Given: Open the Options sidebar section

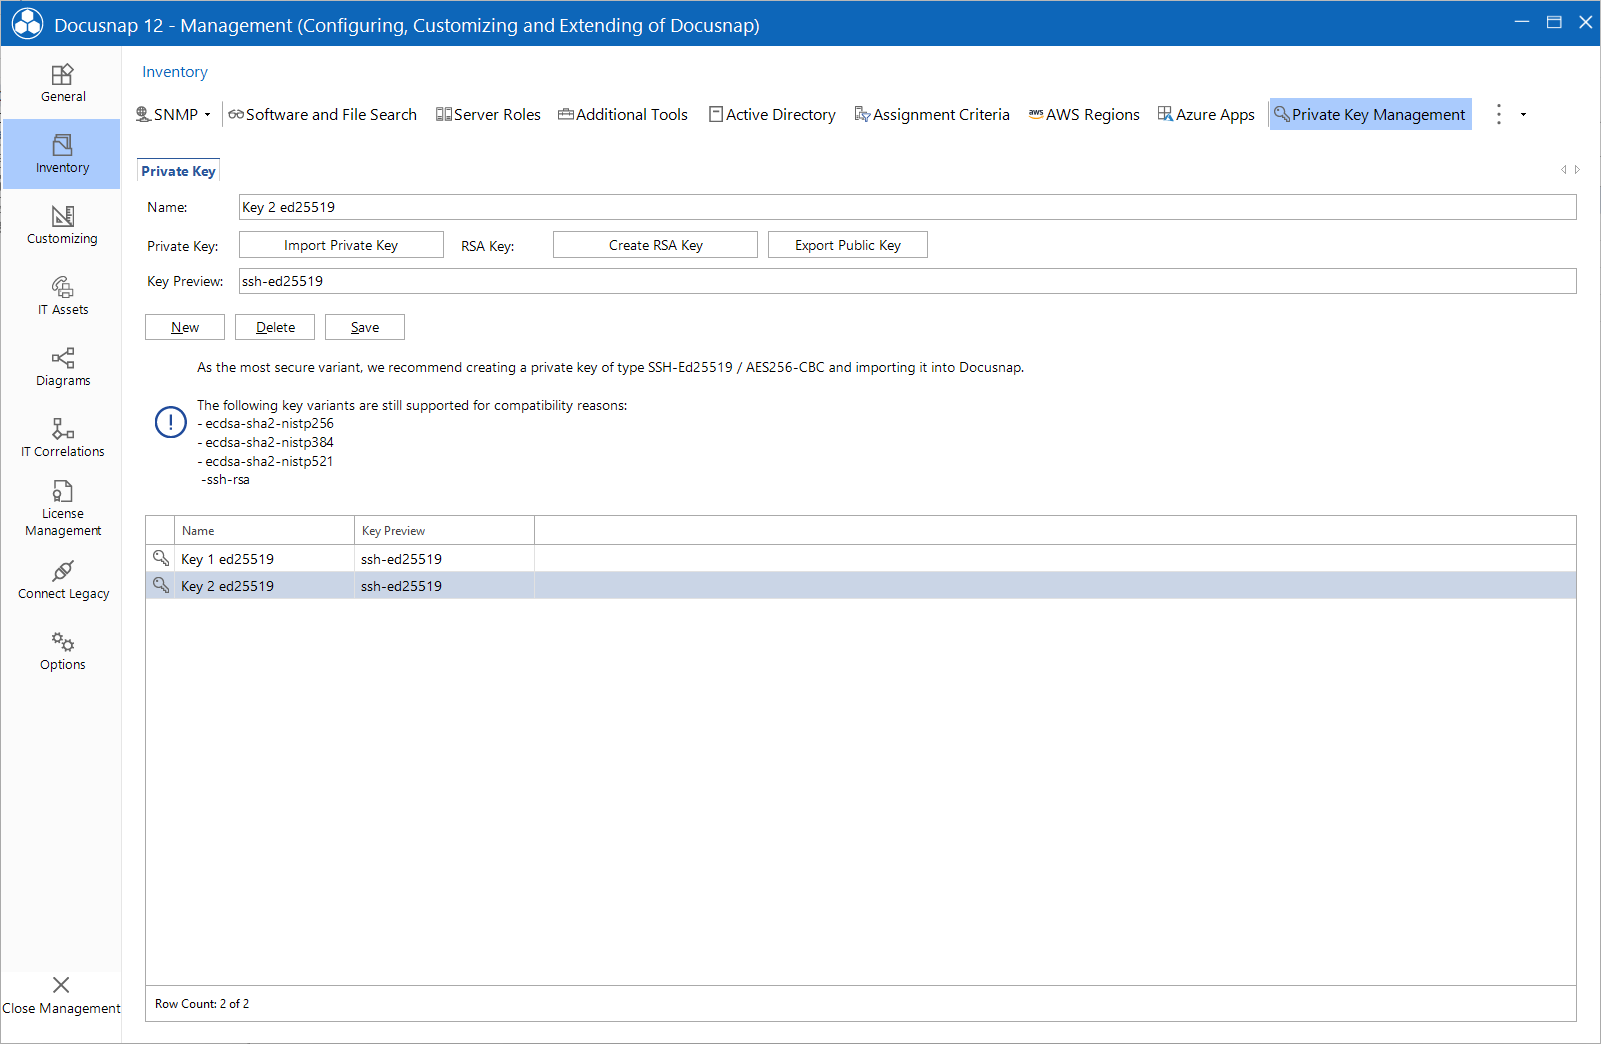Looking at the screenshot, I should pos(62,651).
